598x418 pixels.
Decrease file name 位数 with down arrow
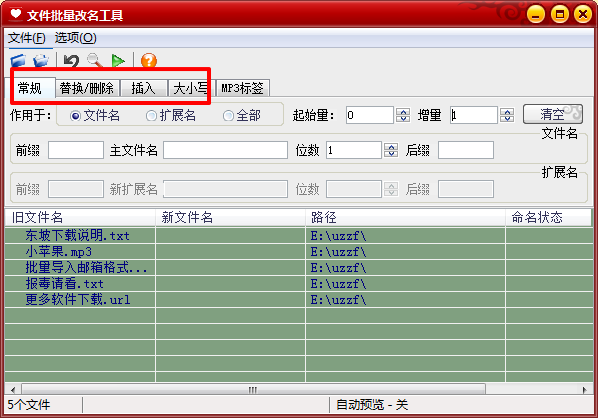coord(391,154)
